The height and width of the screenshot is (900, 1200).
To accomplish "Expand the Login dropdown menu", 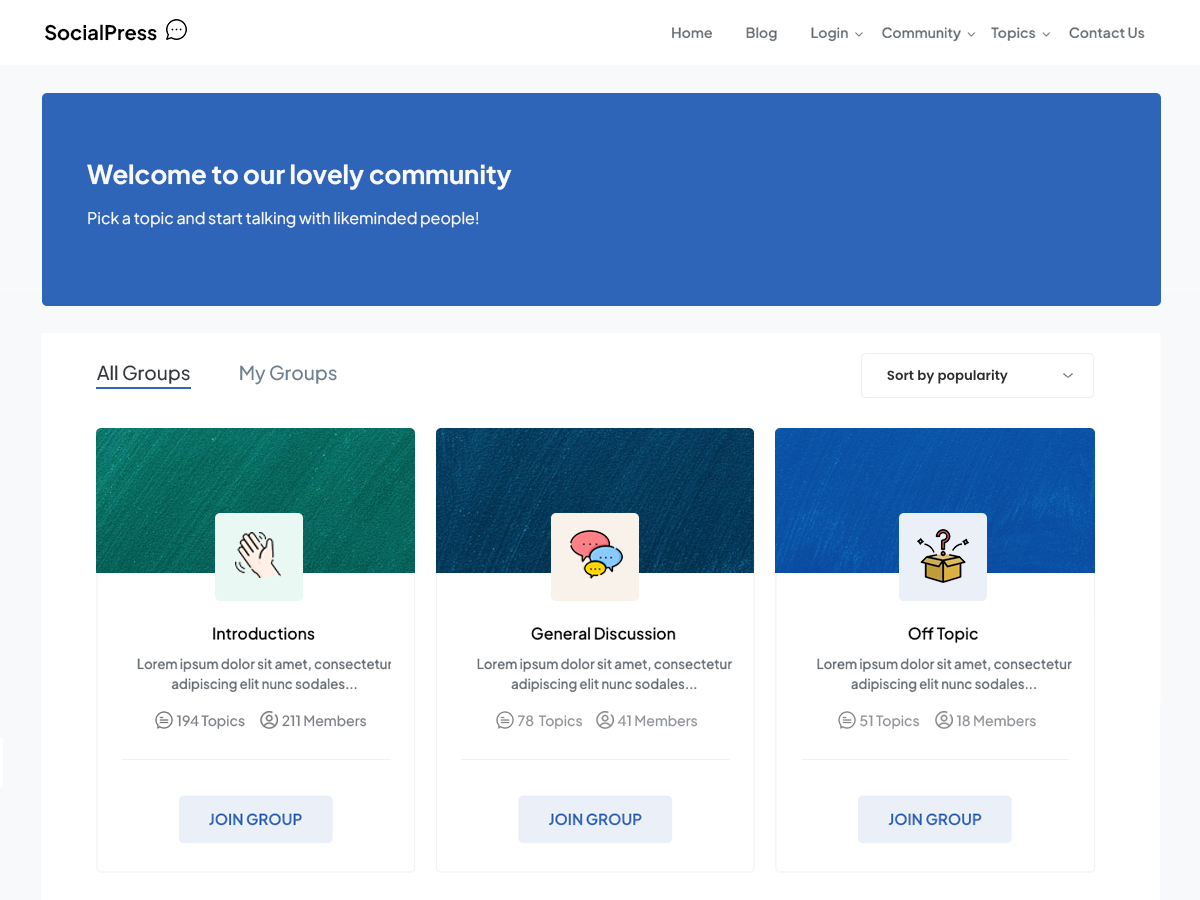I will (x=836, y=32).
